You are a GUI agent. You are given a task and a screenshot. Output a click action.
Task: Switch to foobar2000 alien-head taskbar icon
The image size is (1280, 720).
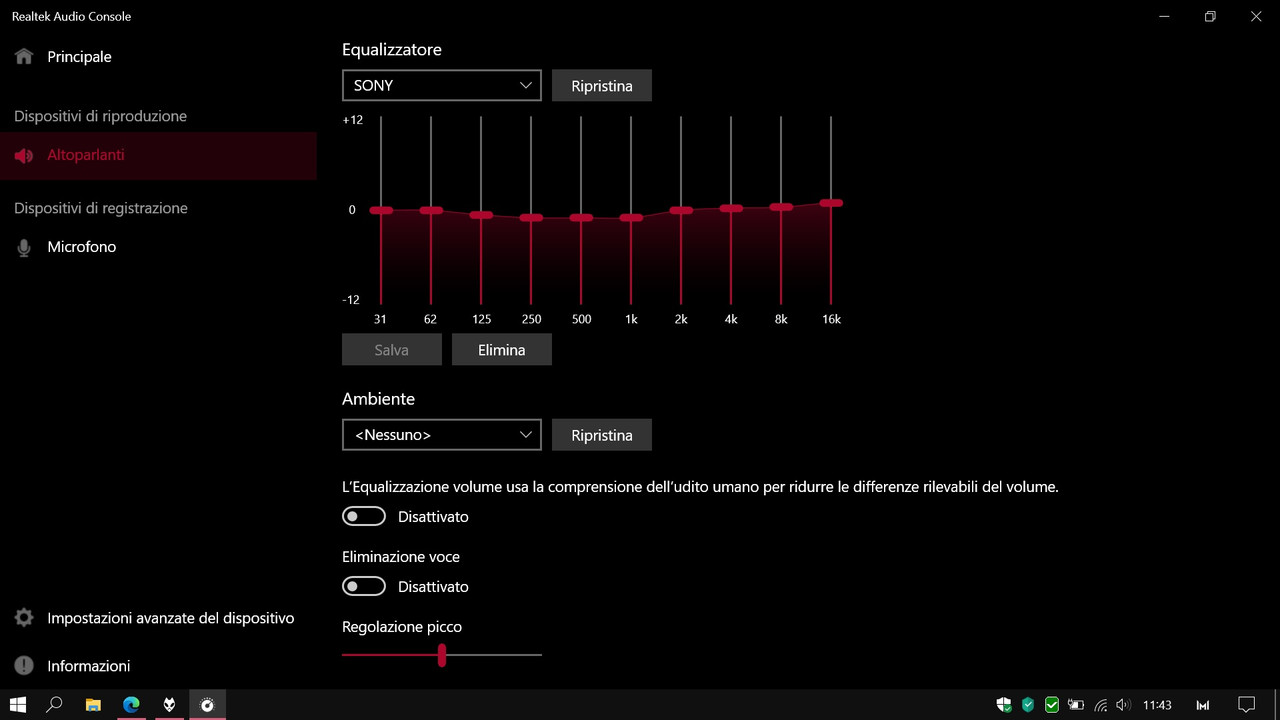(169, 705)
